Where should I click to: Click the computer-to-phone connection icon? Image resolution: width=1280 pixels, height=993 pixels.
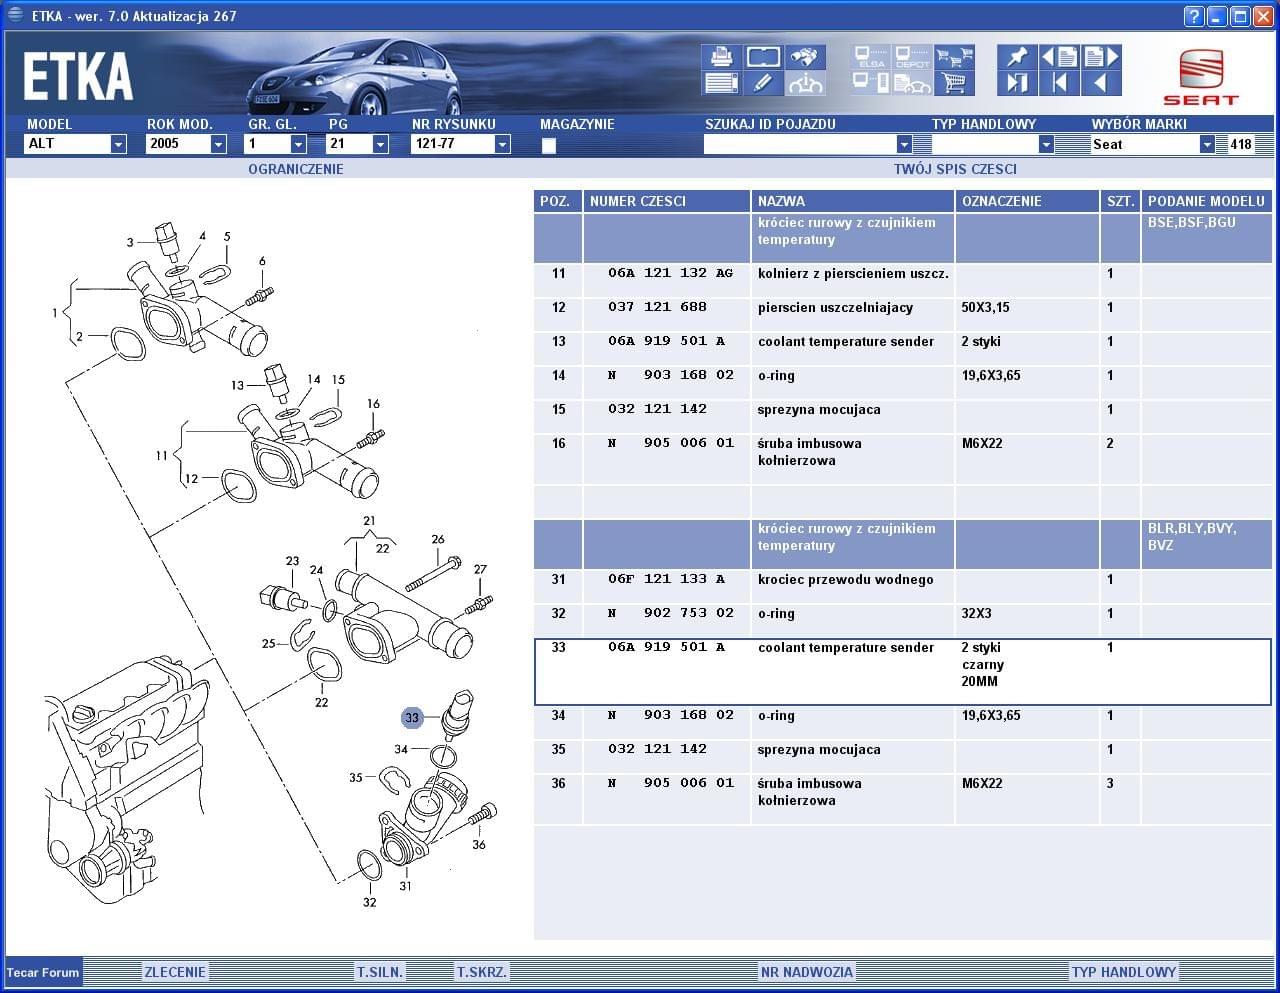[871, 83]
